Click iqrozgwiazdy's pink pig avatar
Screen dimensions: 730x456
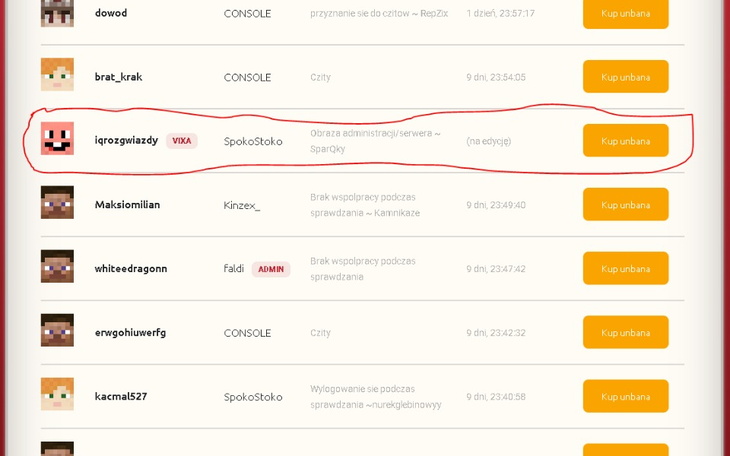pos(57,139)
